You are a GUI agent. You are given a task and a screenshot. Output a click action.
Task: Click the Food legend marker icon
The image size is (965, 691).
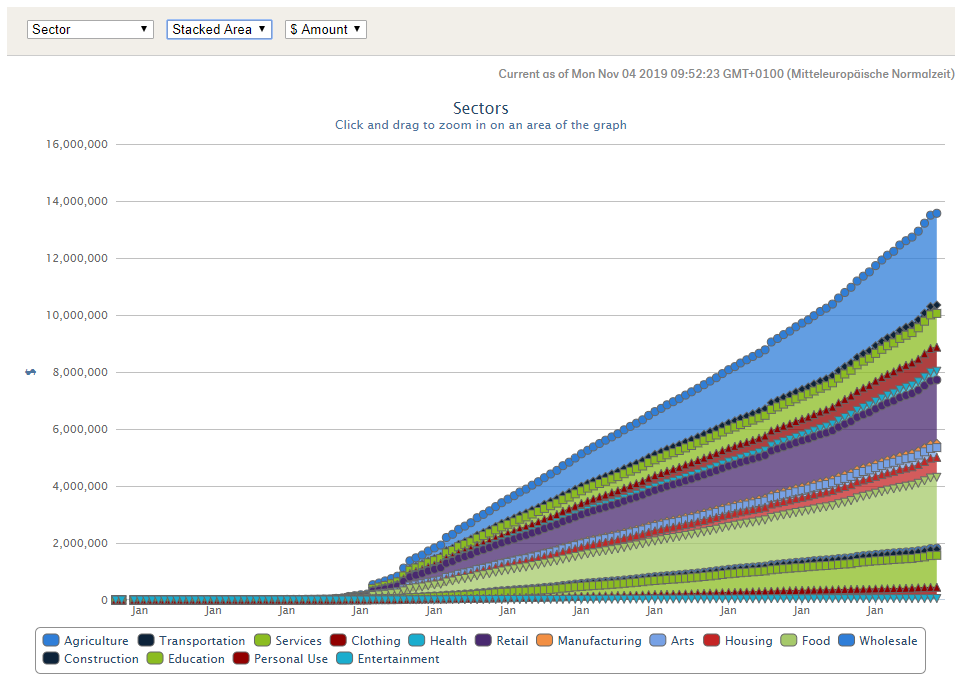pos(789,641)
